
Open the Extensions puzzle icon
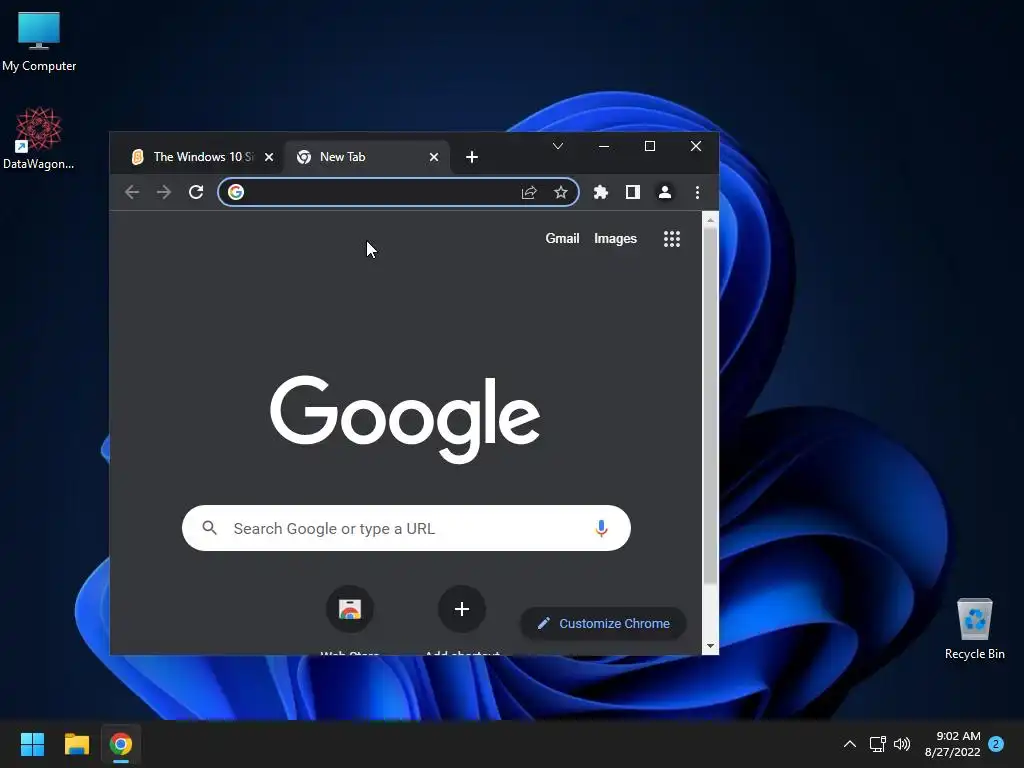601,192
